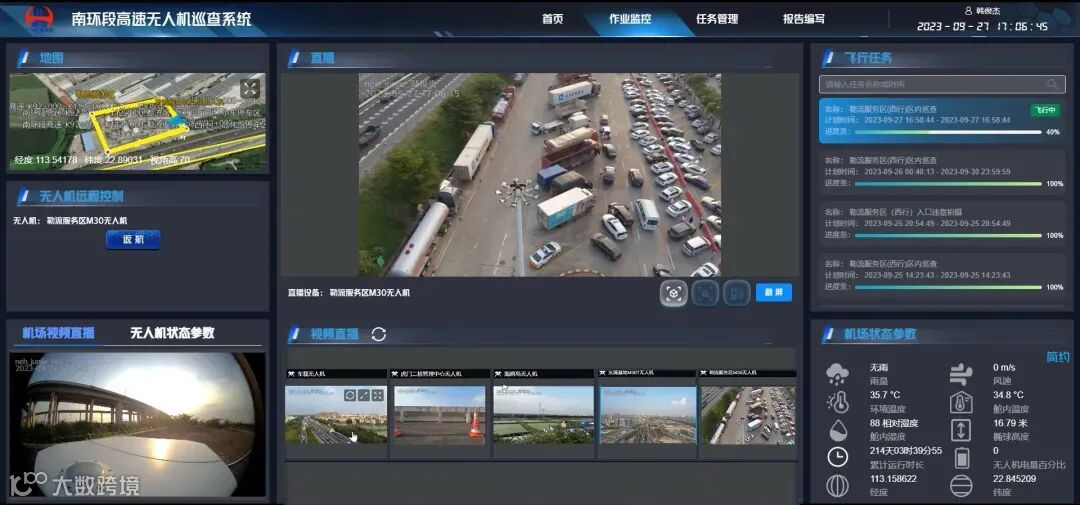
Task: Click the dimmed icon left of 截屏
Action: pos(738,293)
